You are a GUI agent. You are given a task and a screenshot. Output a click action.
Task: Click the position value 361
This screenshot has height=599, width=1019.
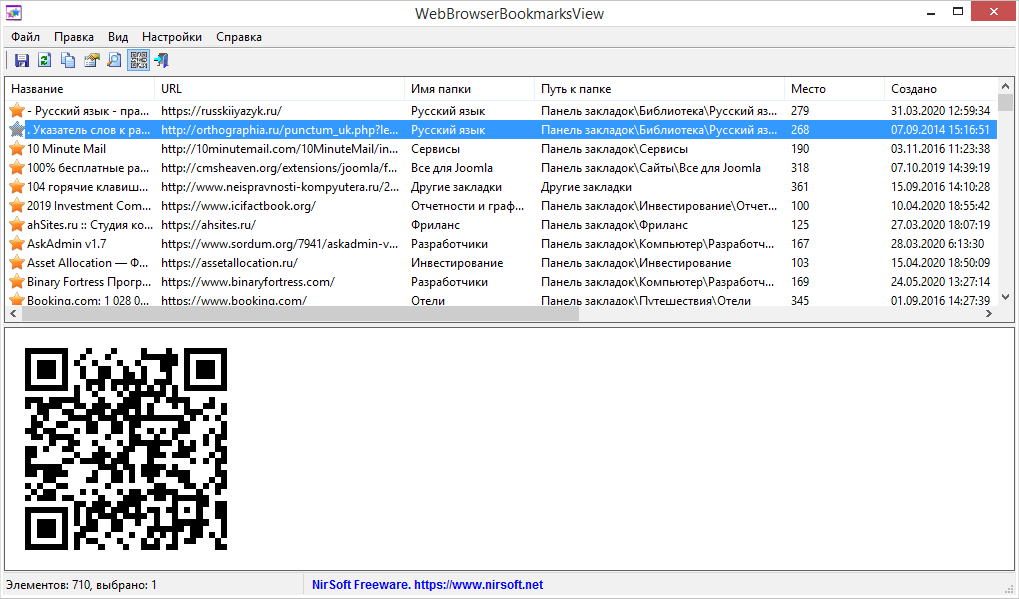coord(800,187)
